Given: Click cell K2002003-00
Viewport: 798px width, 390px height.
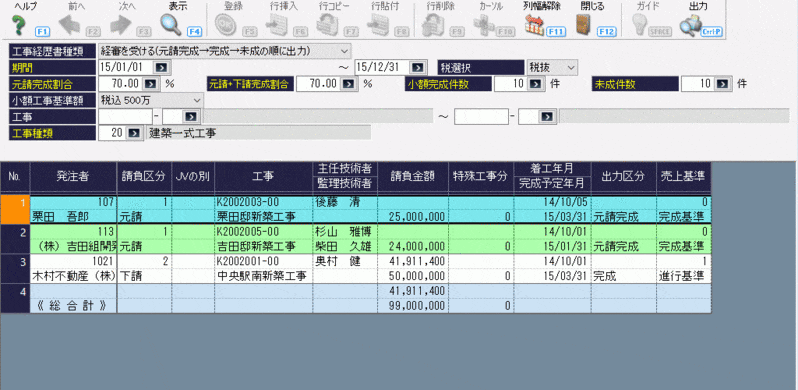Looking at the screenshot, I should [x=263, y=202].
